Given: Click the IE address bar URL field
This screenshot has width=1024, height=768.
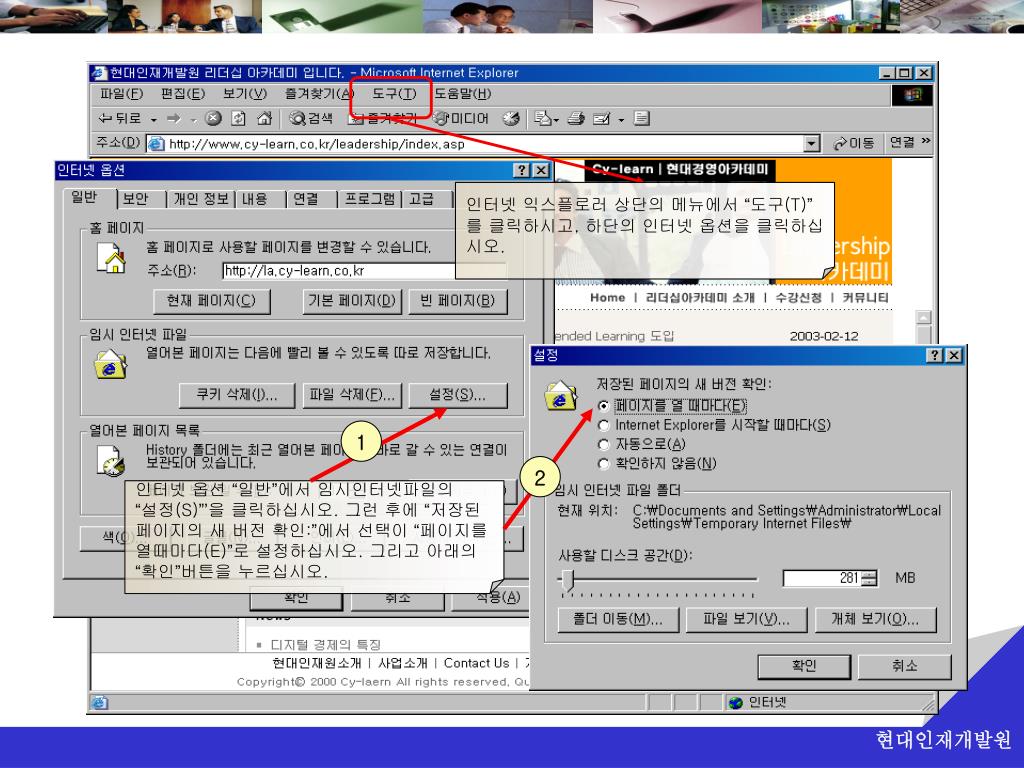Looking at the screenshot, I should 485,144.
